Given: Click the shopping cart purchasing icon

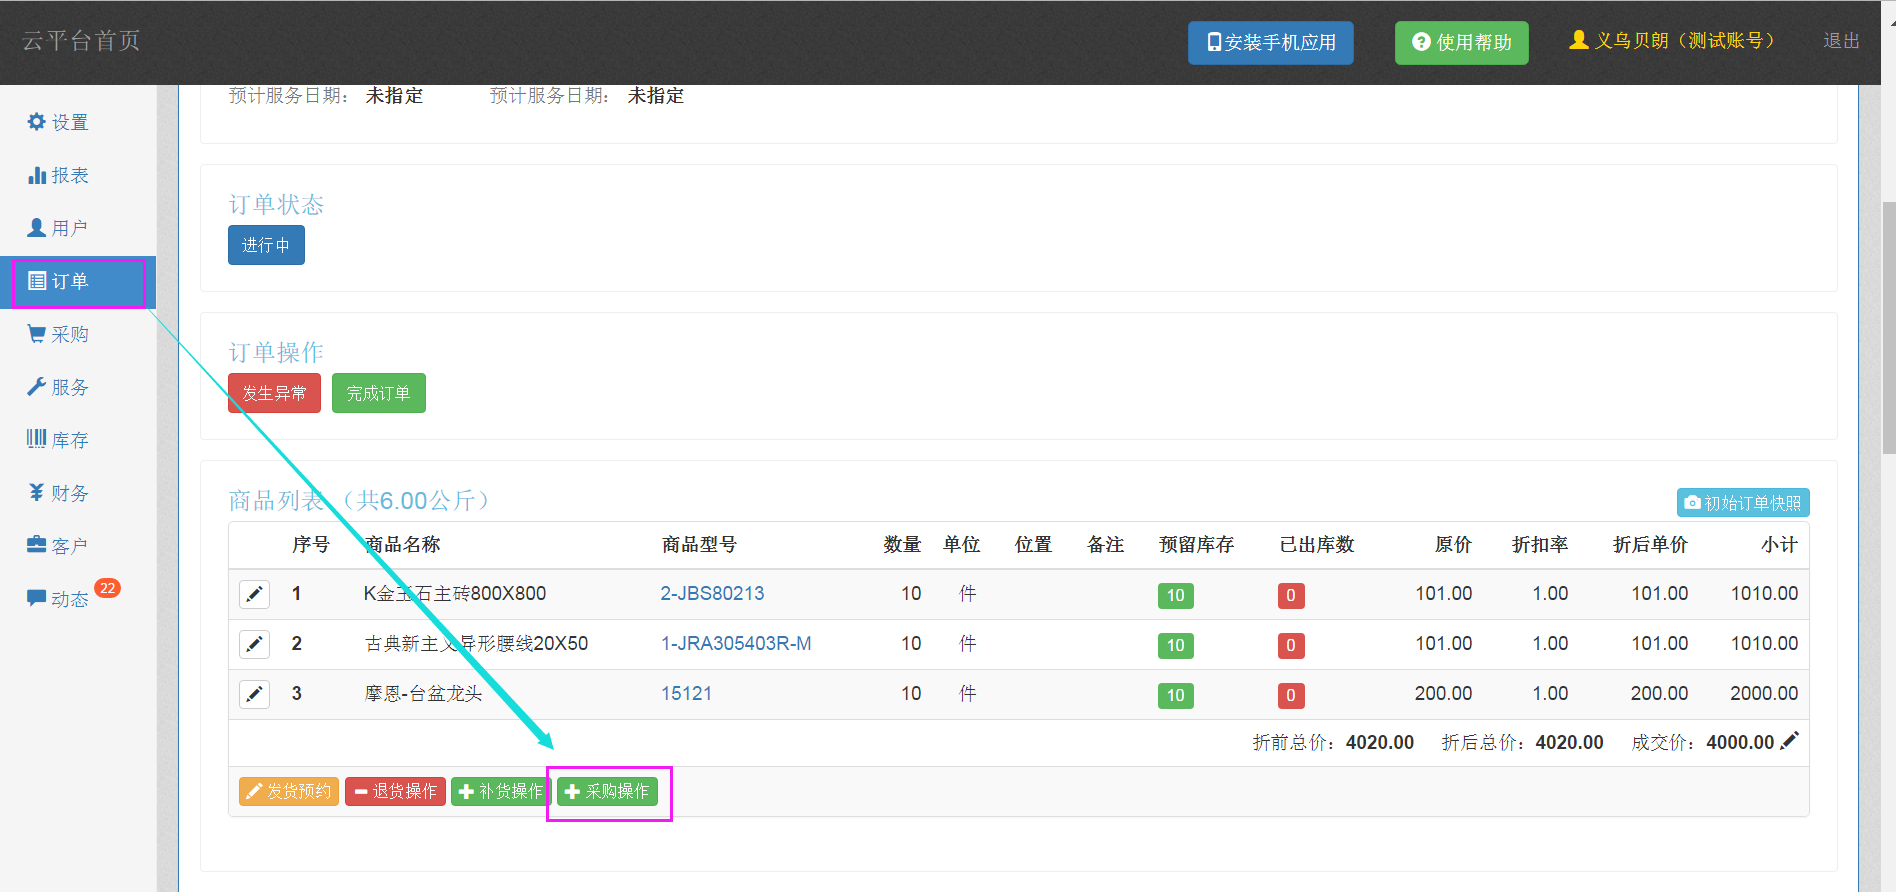Looking at the screenshot, I should coord(37,333).
